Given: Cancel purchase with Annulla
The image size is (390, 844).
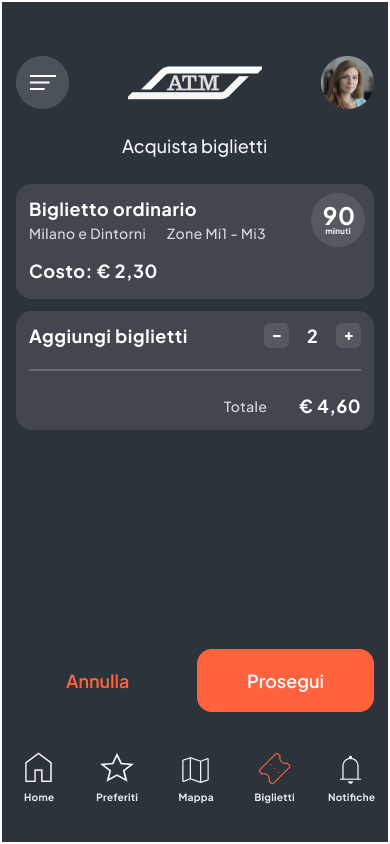Looking at the screenshot, I should click(x=97, y=681).
